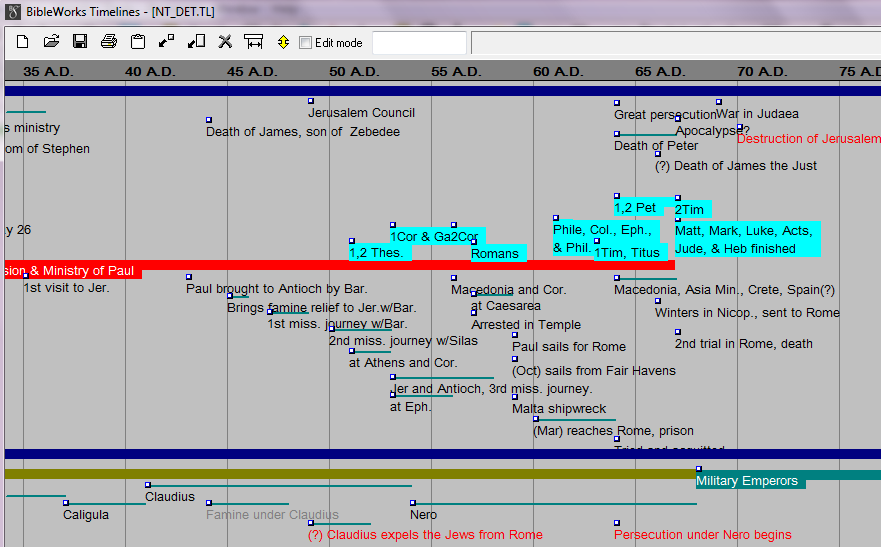Click (Oct) sails from Fair Havens event
The height and width of the screenshot is (547, 881).
[x=593, y=371]
